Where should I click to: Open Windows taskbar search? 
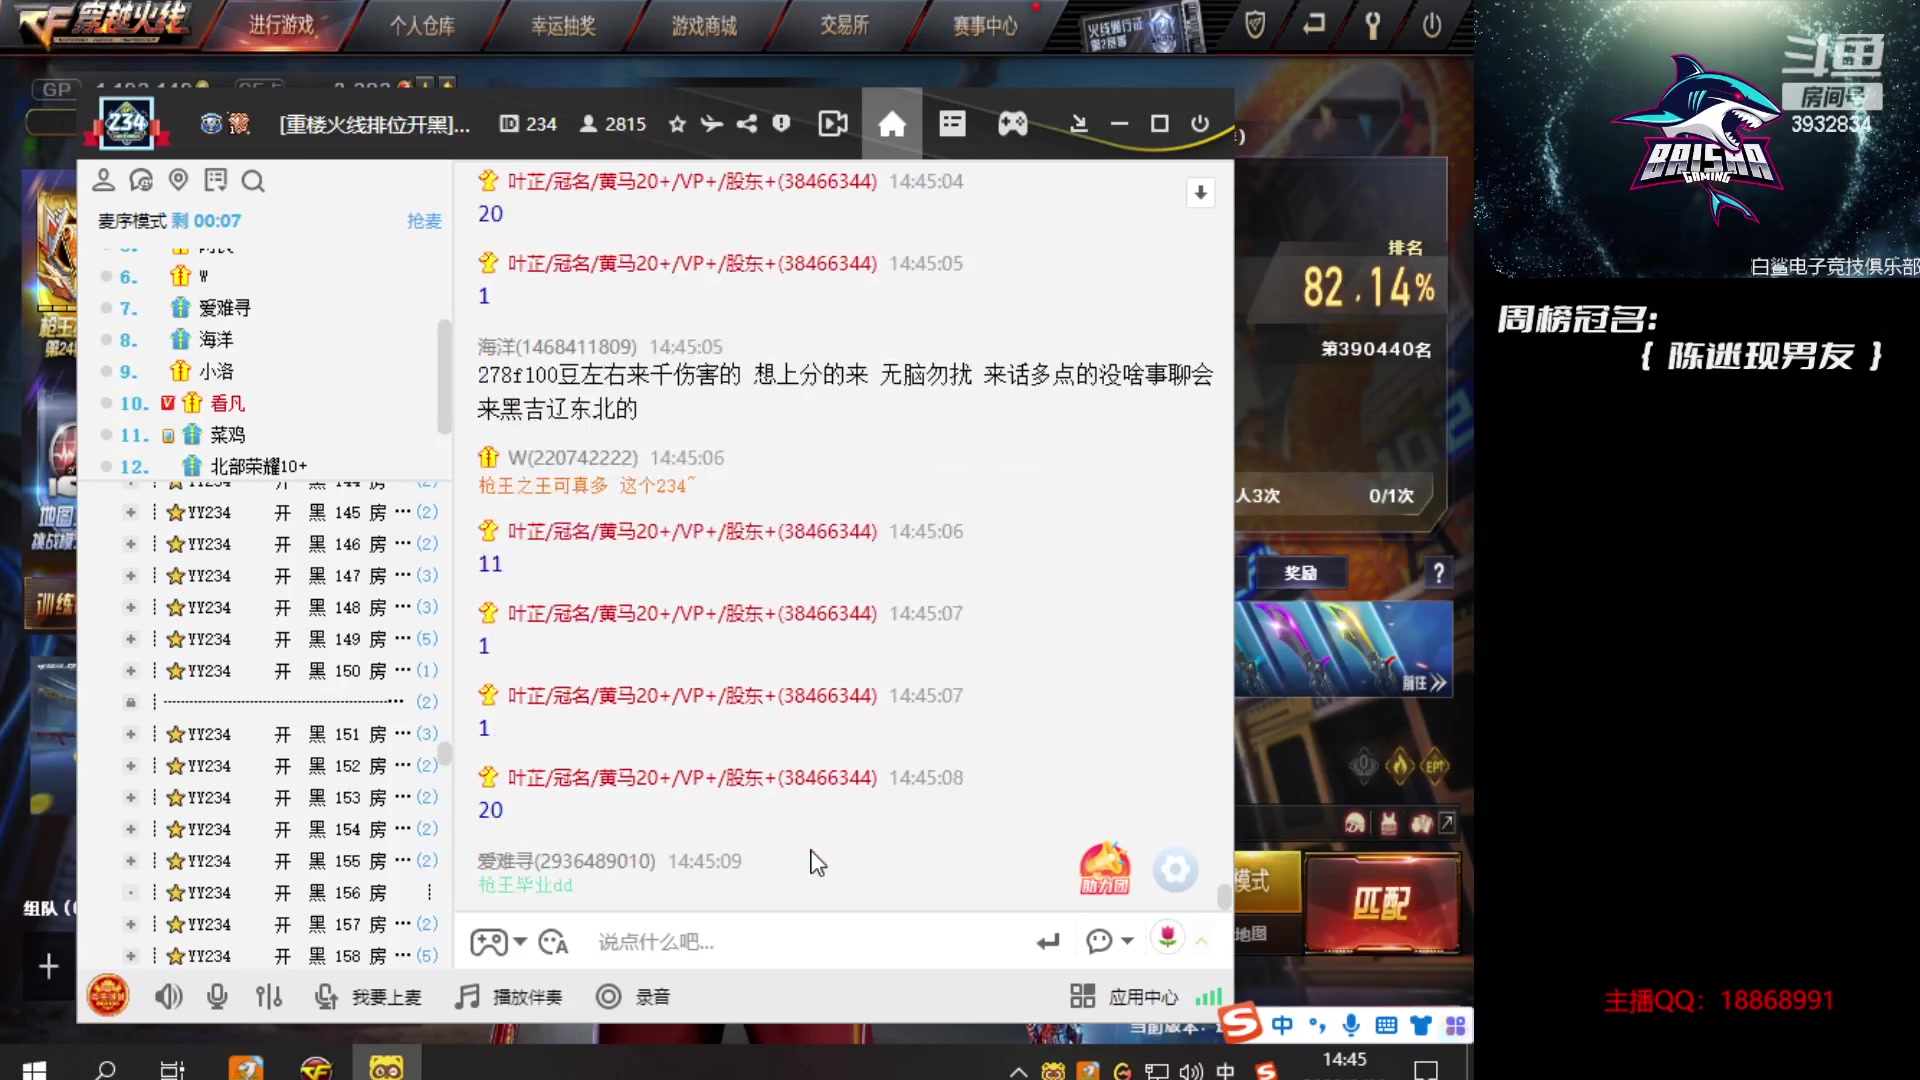pyautogui.click(x=105, y=1069)
